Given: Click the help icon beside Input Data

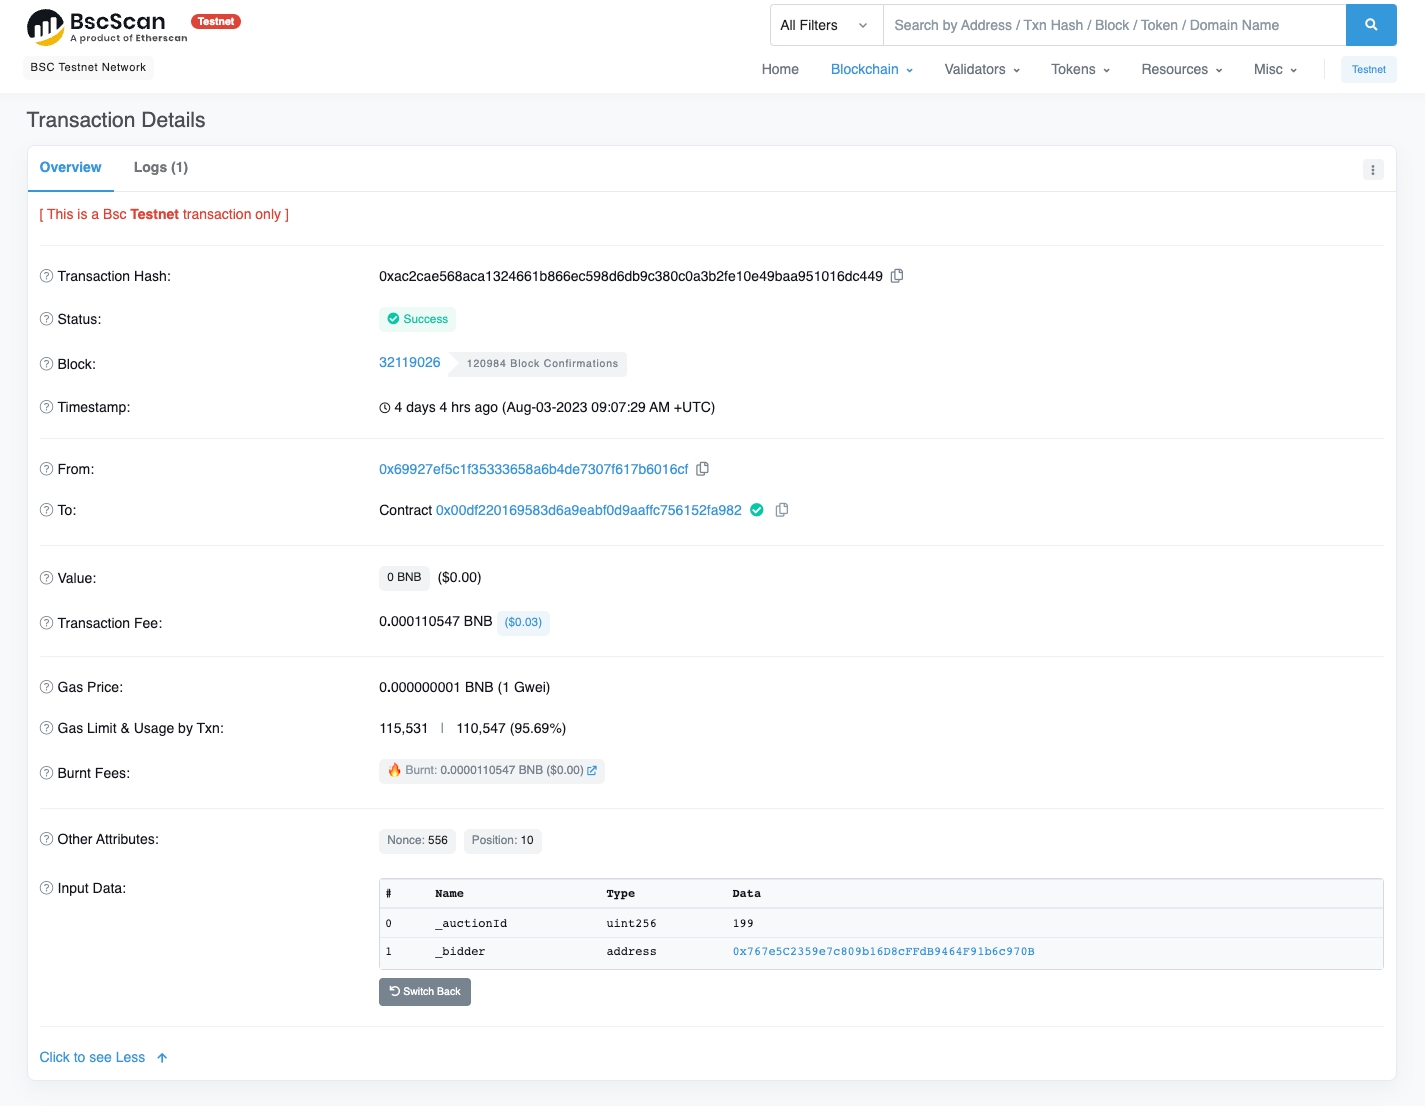Looking at the screenshot, I should coord(46,888).
